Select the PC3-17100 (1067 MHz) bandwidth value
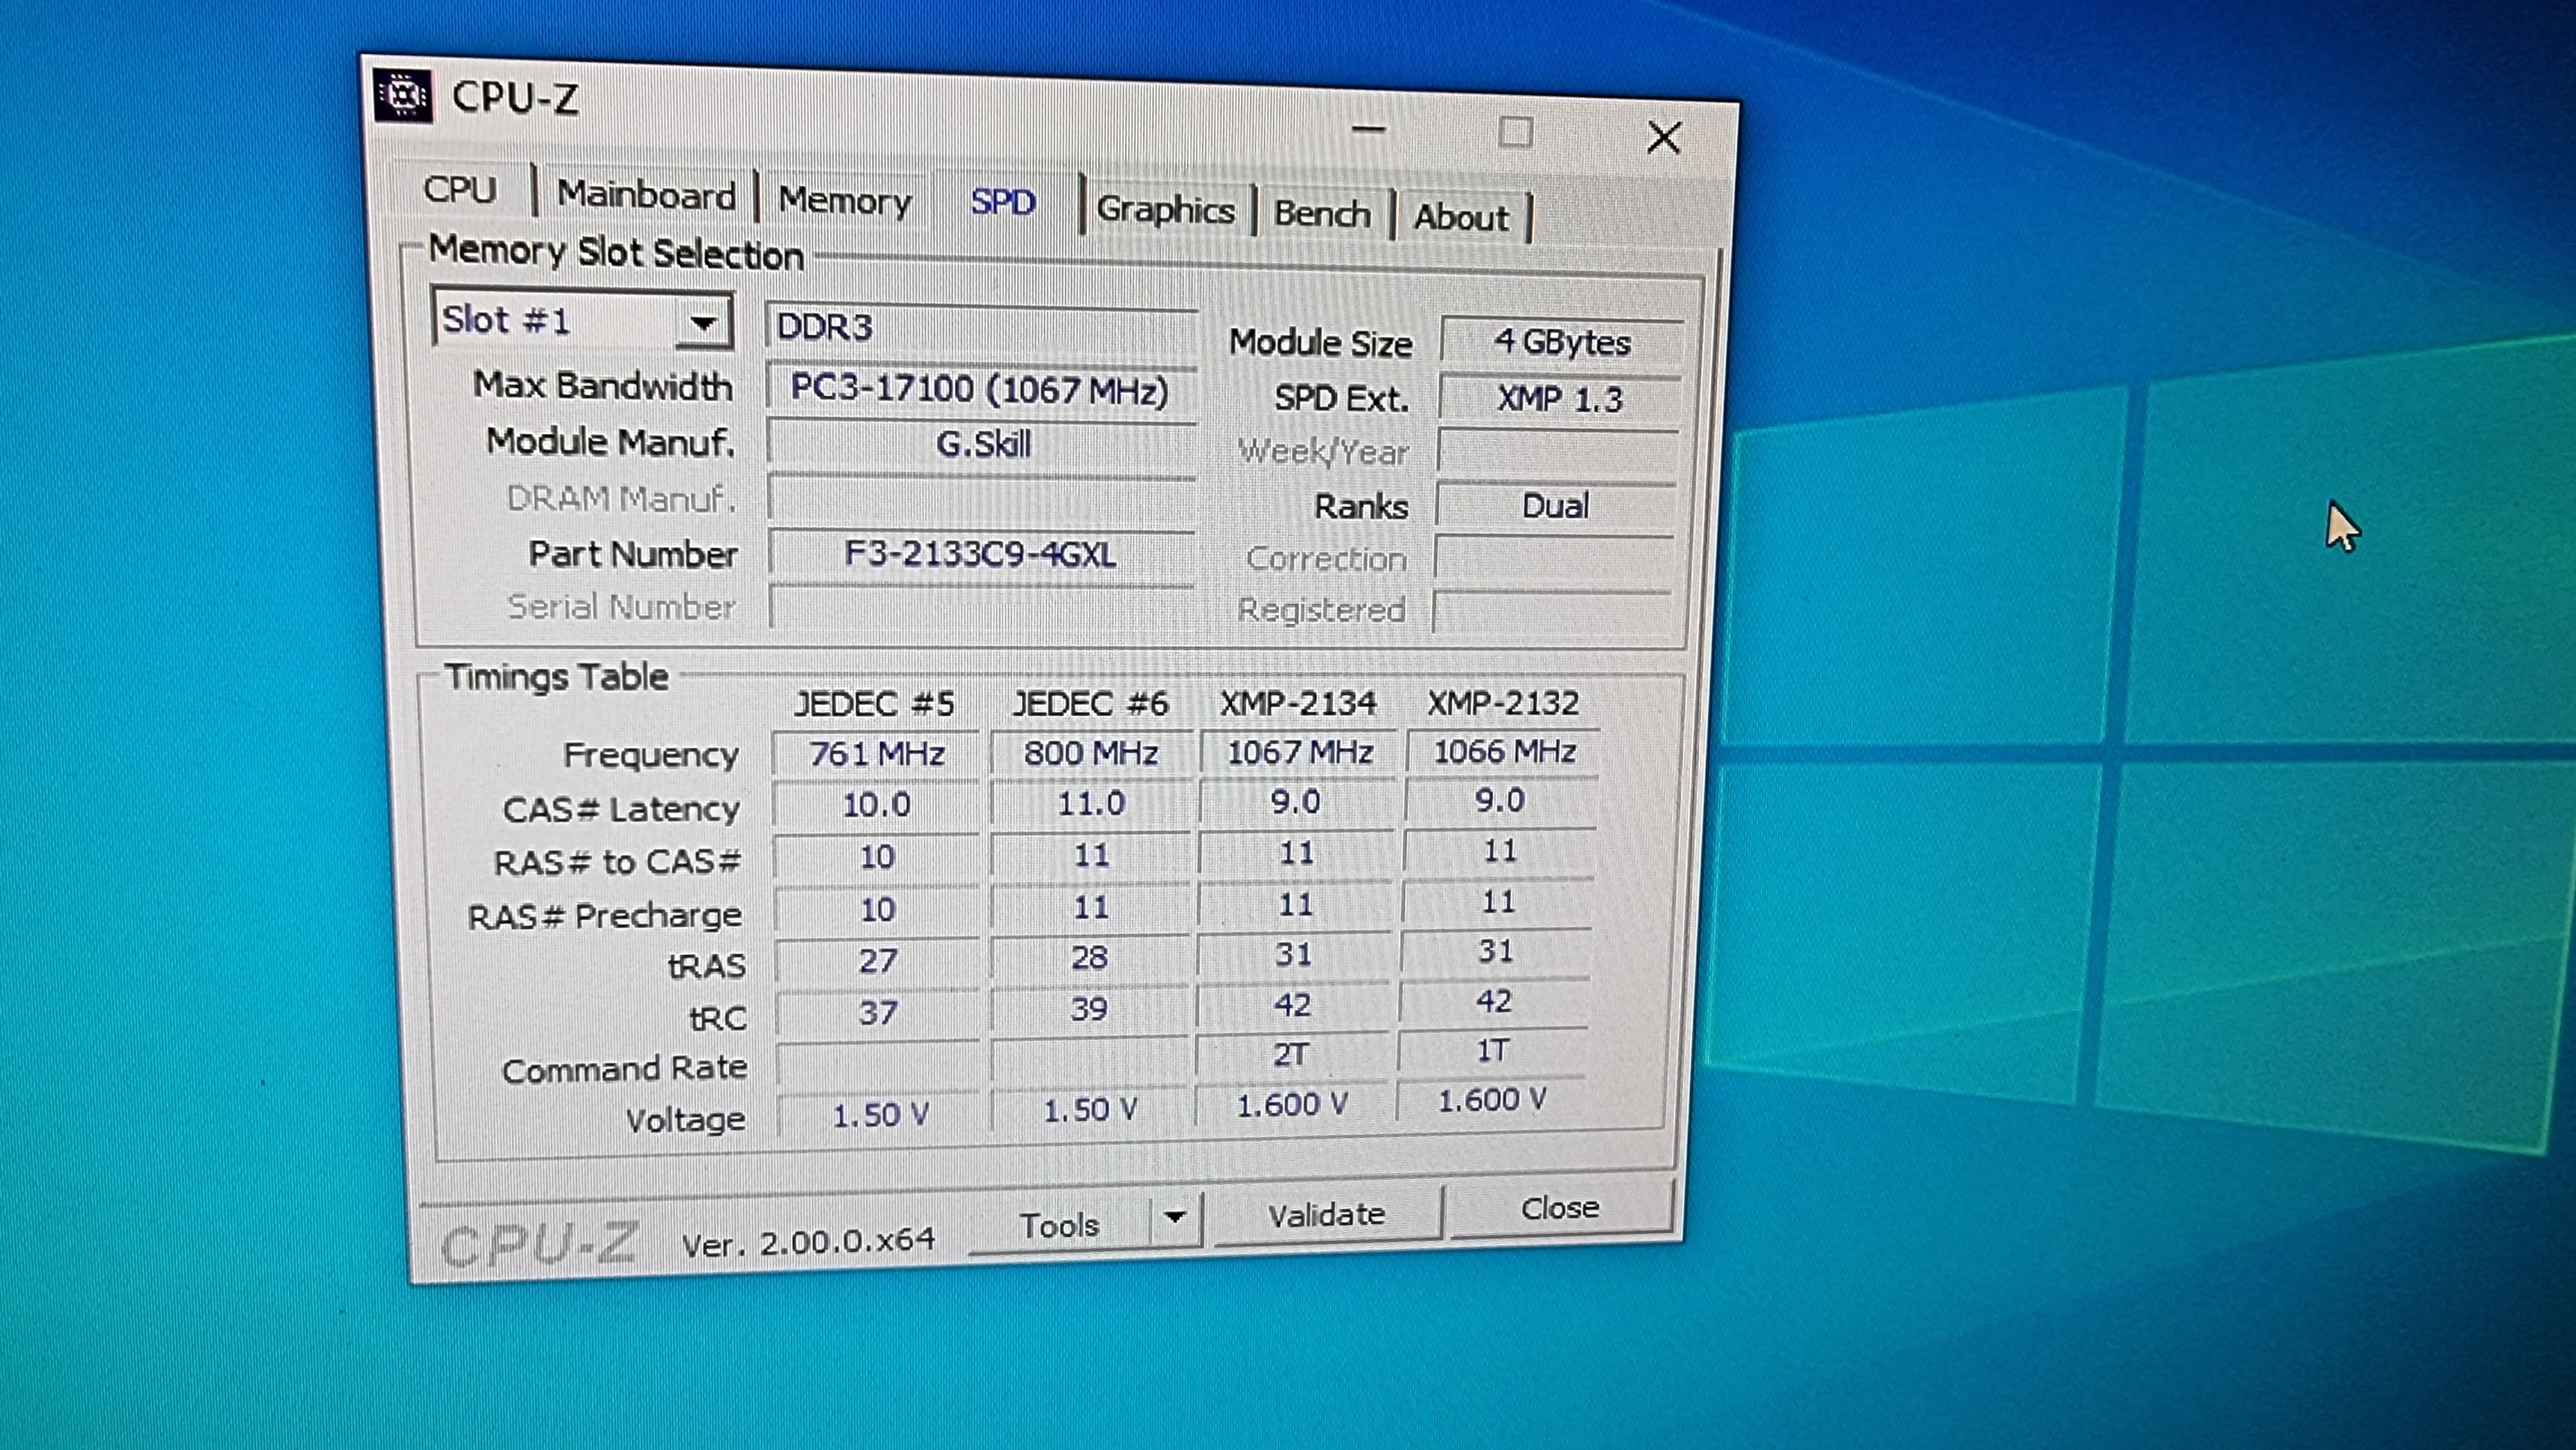The height and width of the screenshot is (1450, 2576). [x=981, y=389]
